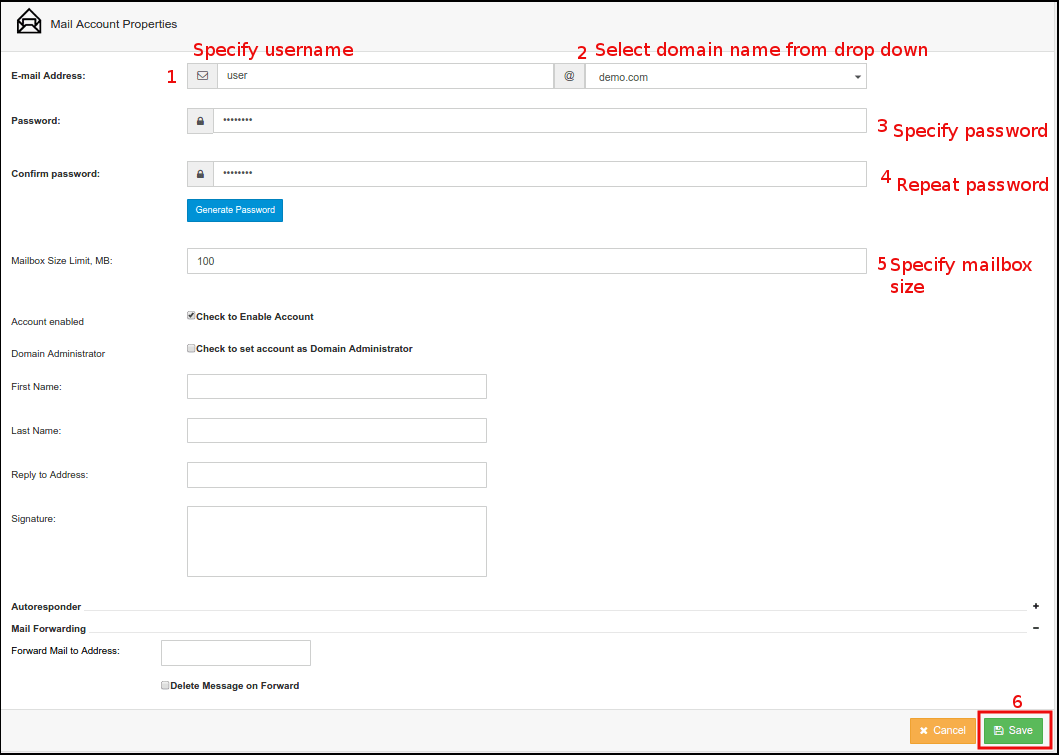Click the Mail Account Properties envelope icon
The image size is (1059, 755).
(30, 22)
